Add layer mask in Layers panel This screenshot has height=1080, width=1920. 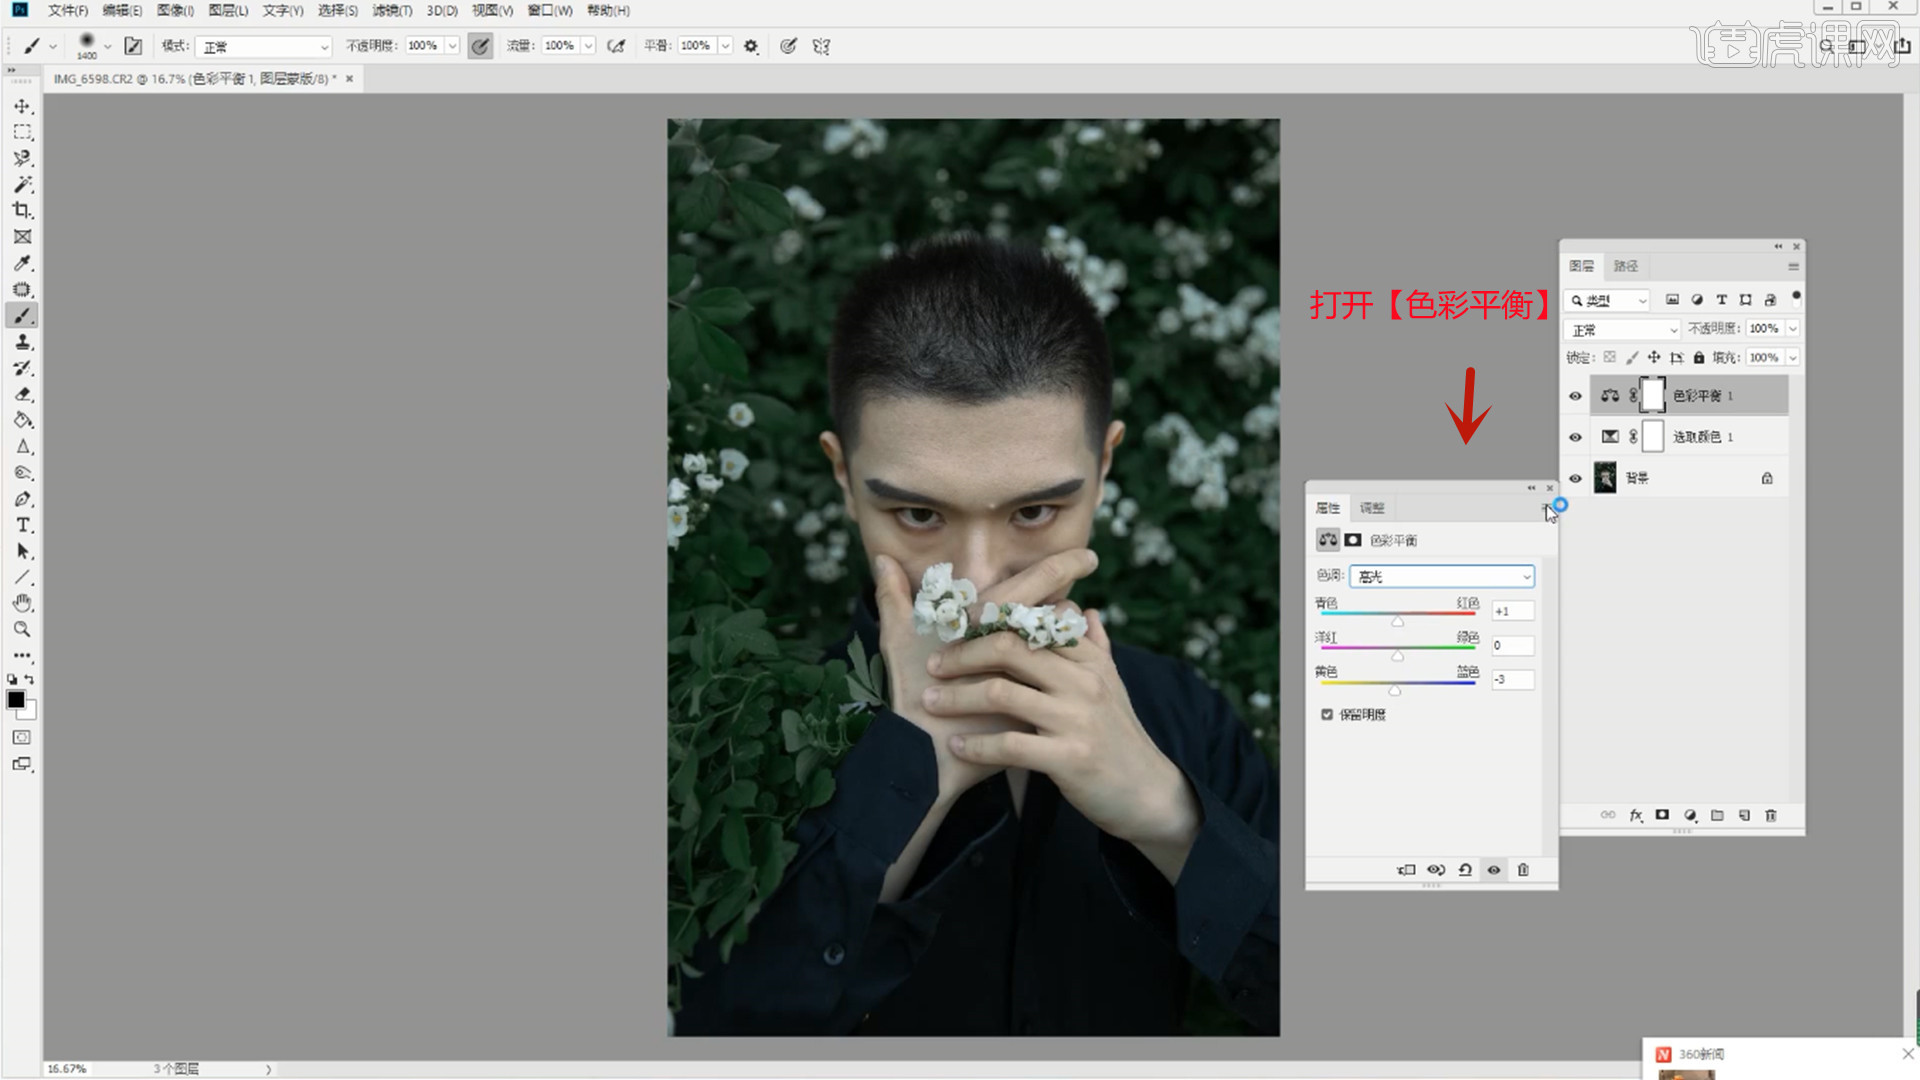[x=1662, y=815]
